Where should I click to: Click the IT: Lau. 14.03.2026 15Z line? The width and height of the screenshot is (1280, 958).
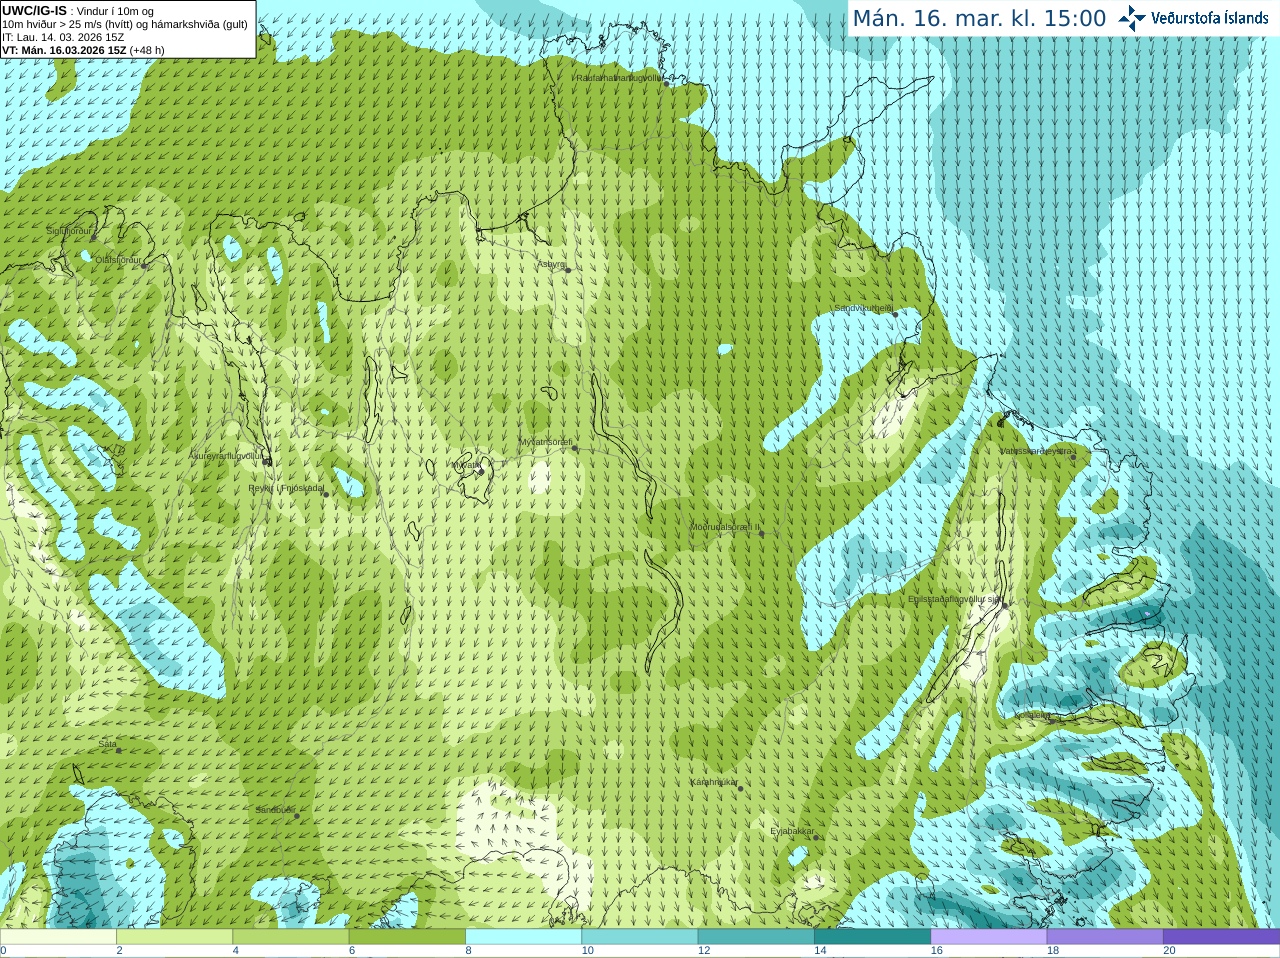[x=63, y=37]
